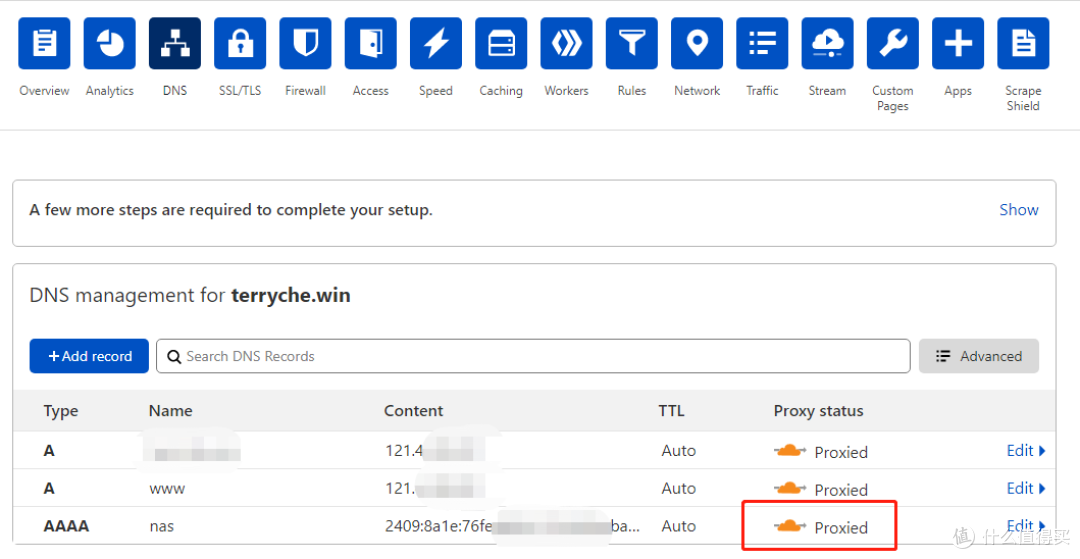Toggle proxy cloud on first A record
1080x559 pixels.
tap(789, 451)
